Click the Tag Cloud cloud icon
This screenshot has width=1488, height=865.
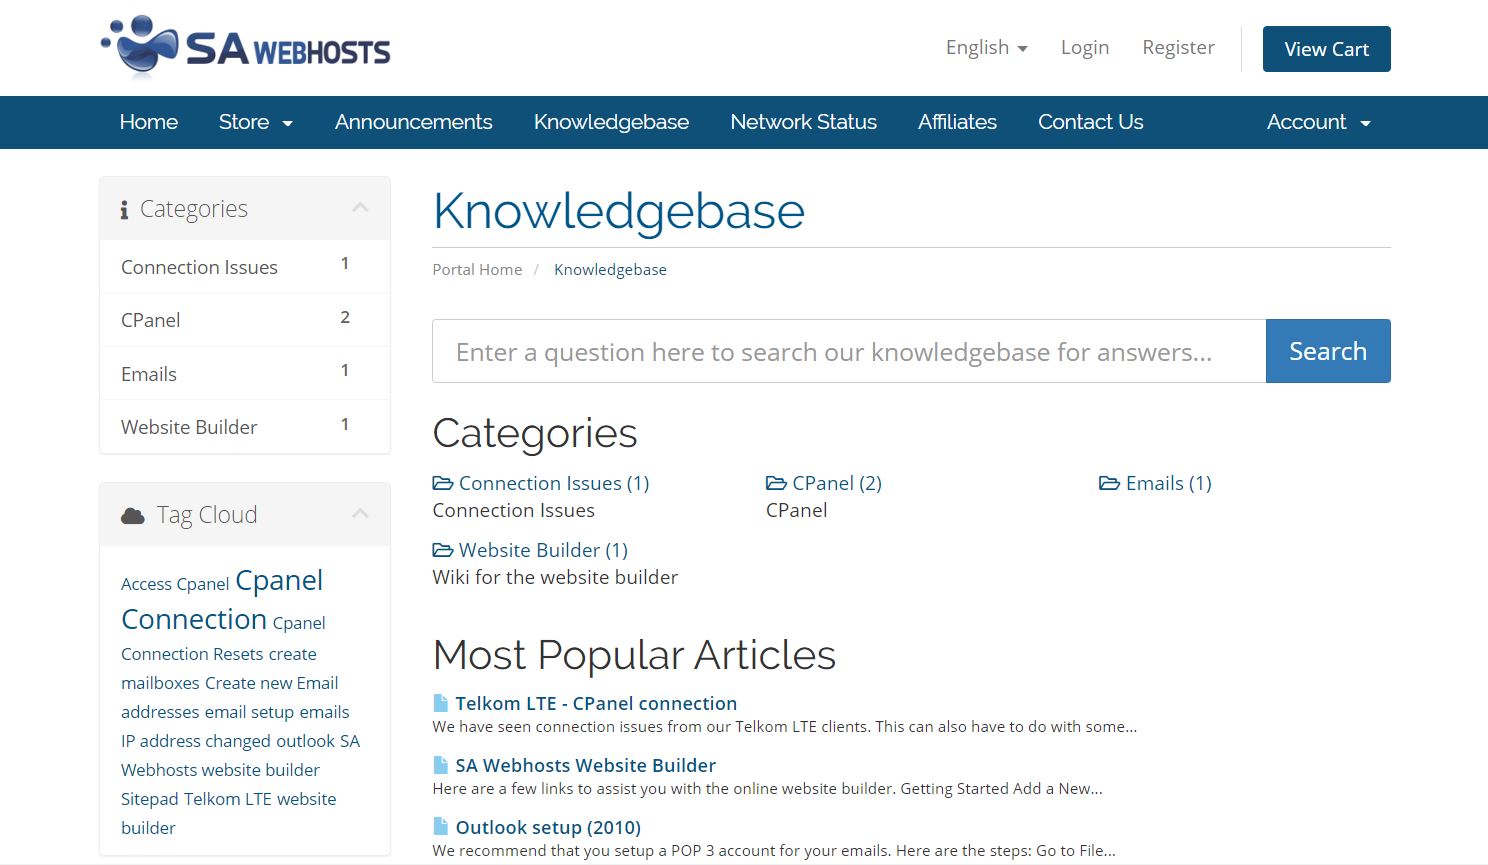133,516
